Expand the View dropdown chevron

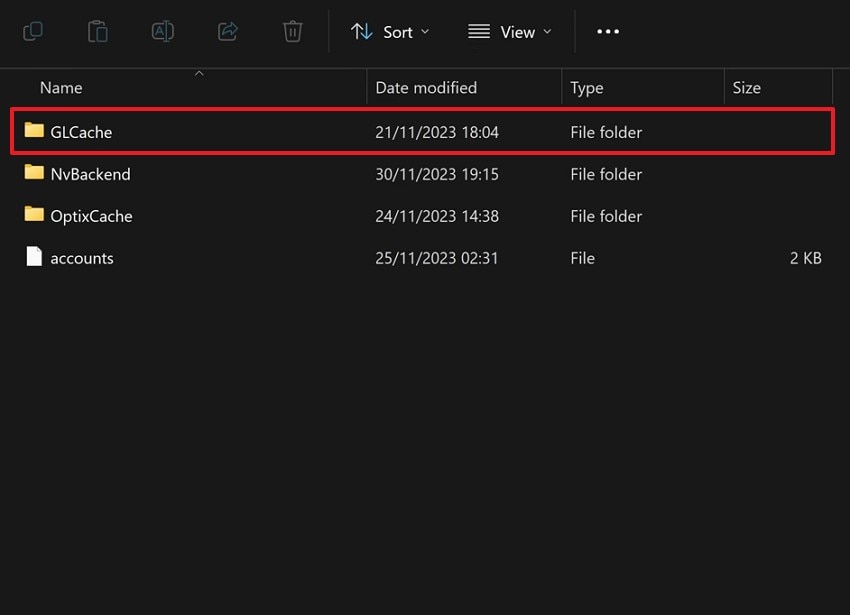pos(548,31)
